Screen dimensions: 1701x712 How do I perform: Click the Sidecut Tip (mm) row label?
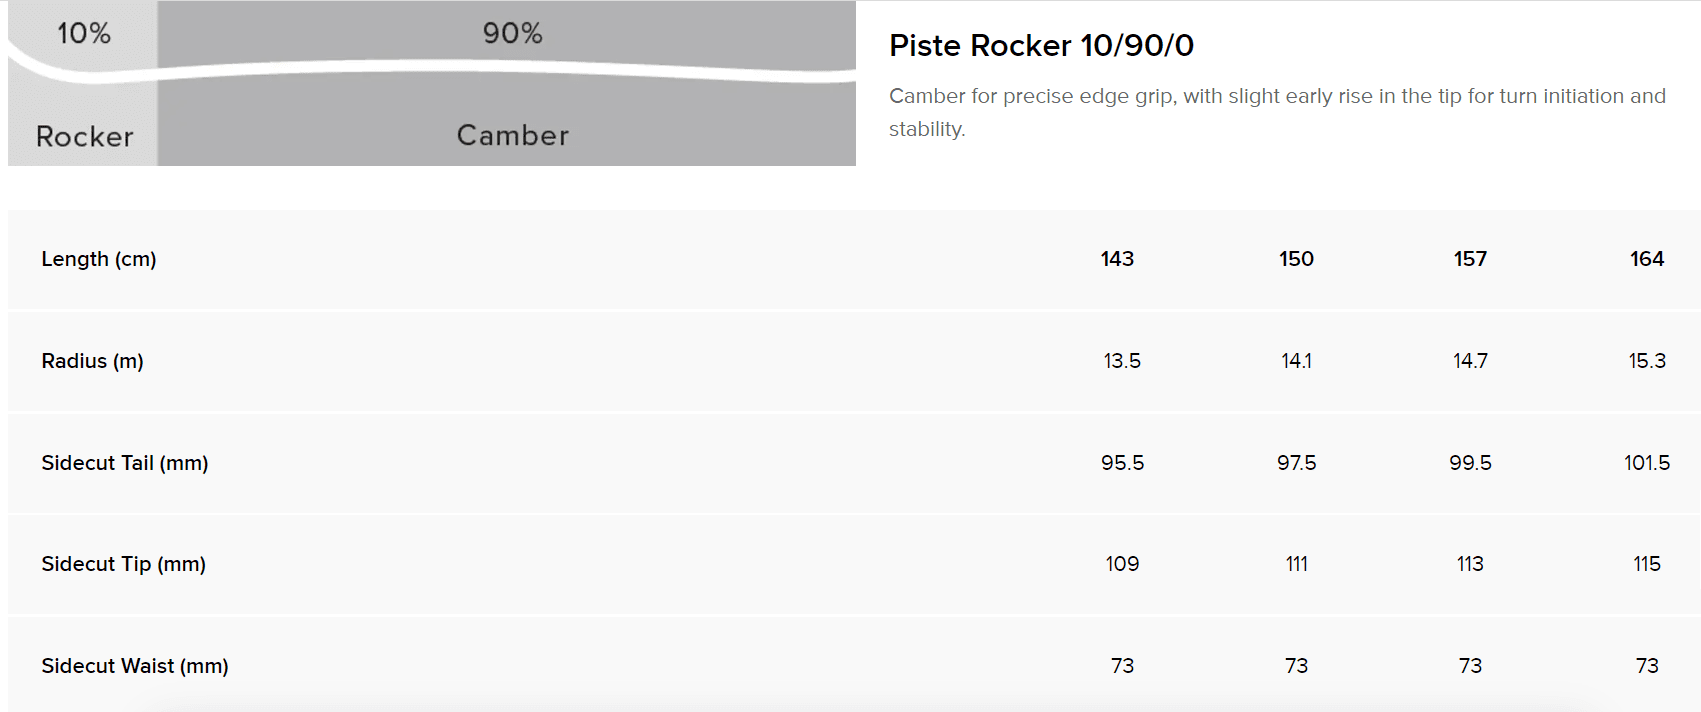click(124, 564)
